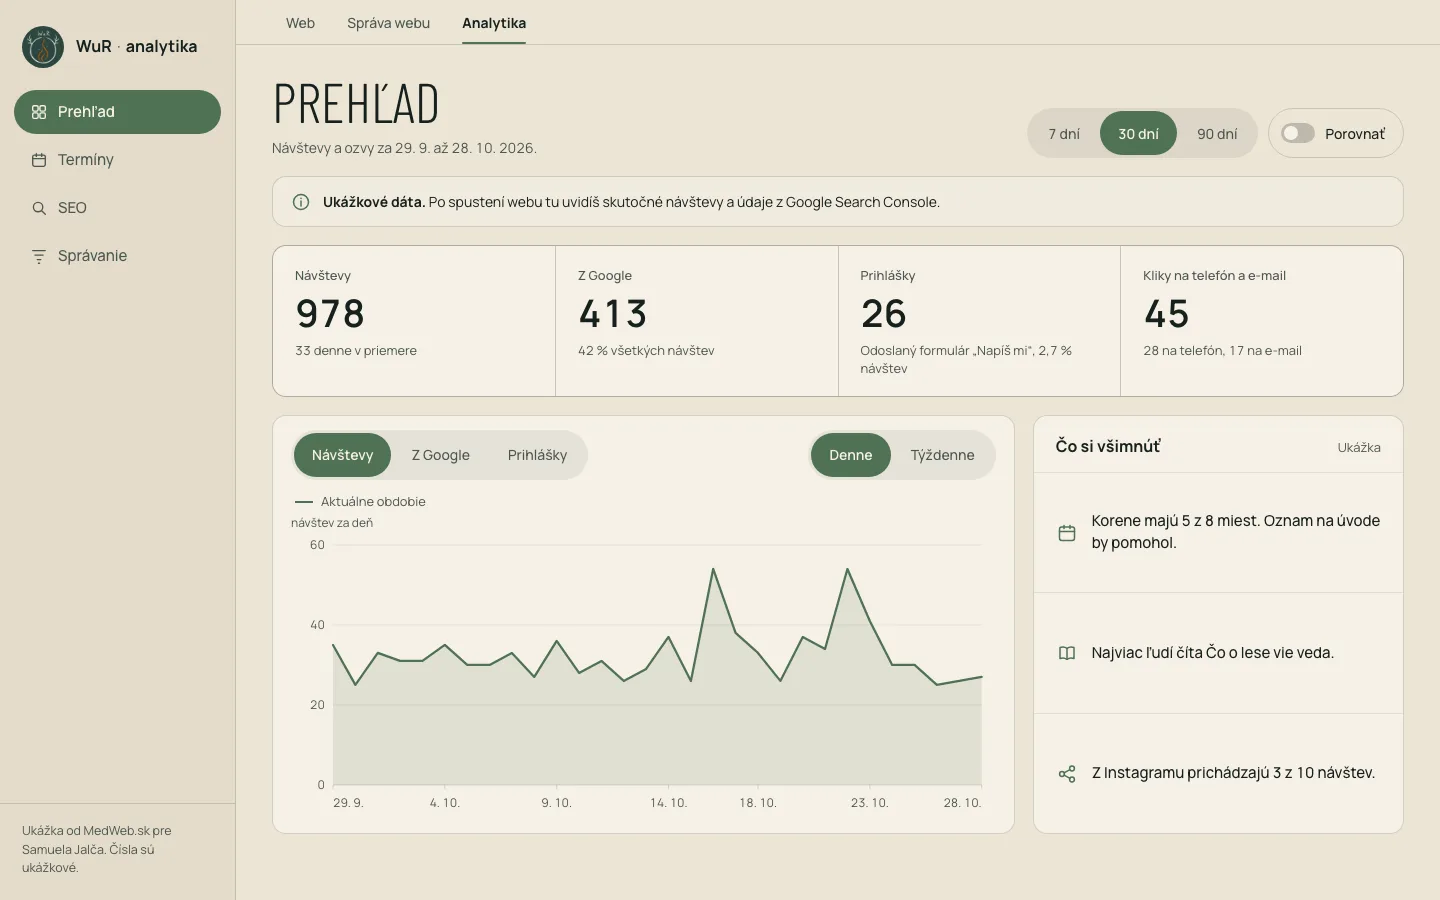Click calendar icon next to Korene insight
Screen dimensions: 1440x900
click(x=1067, y=533)
